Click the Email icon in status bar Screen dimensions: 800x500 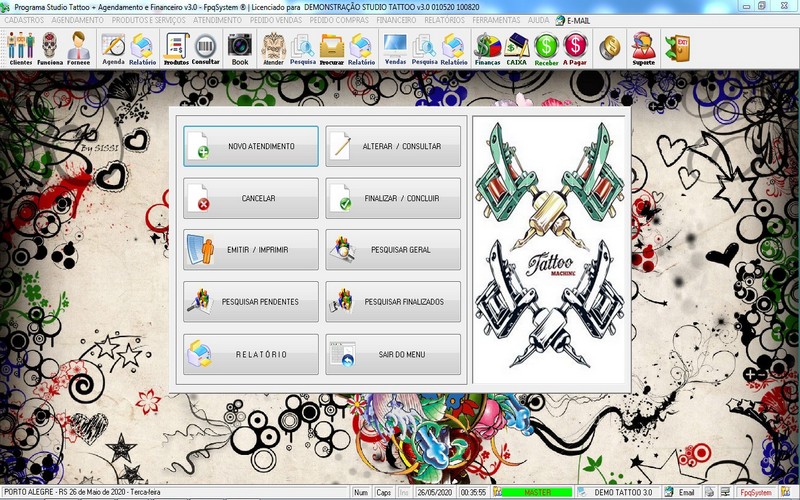(x=669, y=492)
